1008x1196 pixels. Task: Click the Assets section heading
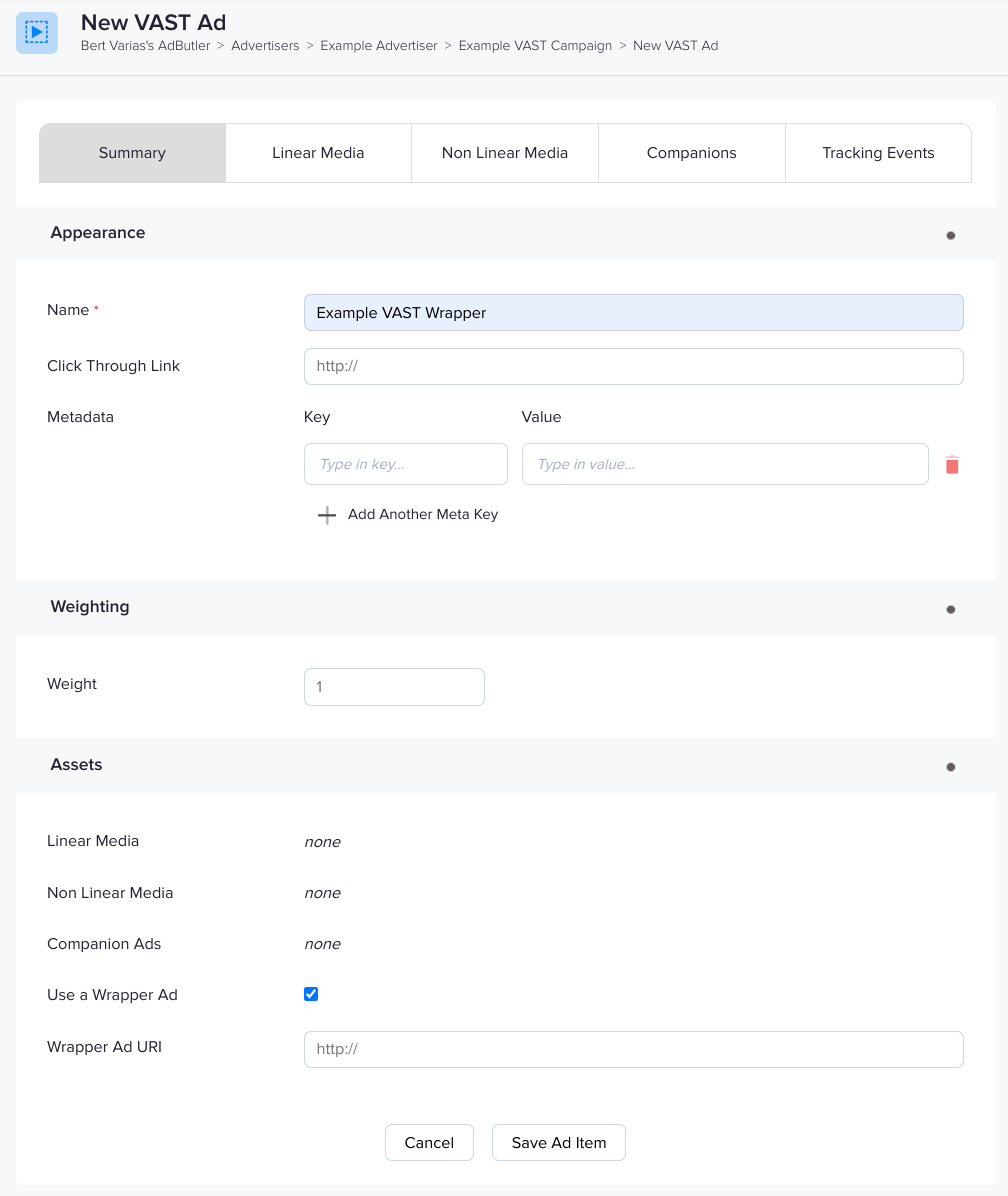76,764
